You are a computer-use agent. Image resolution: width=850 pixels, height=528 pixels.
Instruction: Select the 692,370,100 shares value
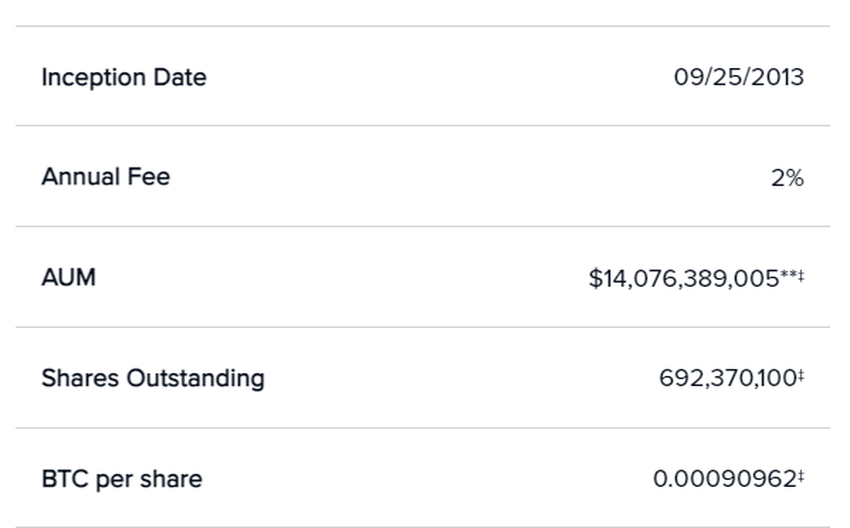click(727, 379)
